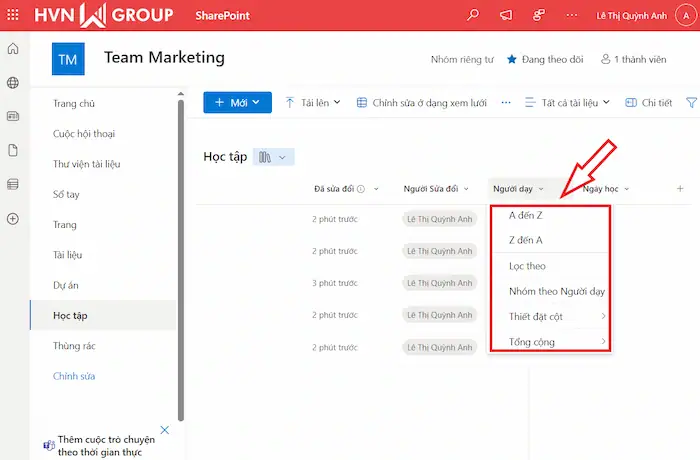700x460 pixels.
Task: Click the Chi tiết details pane button
Action: [x=649, y=102]
